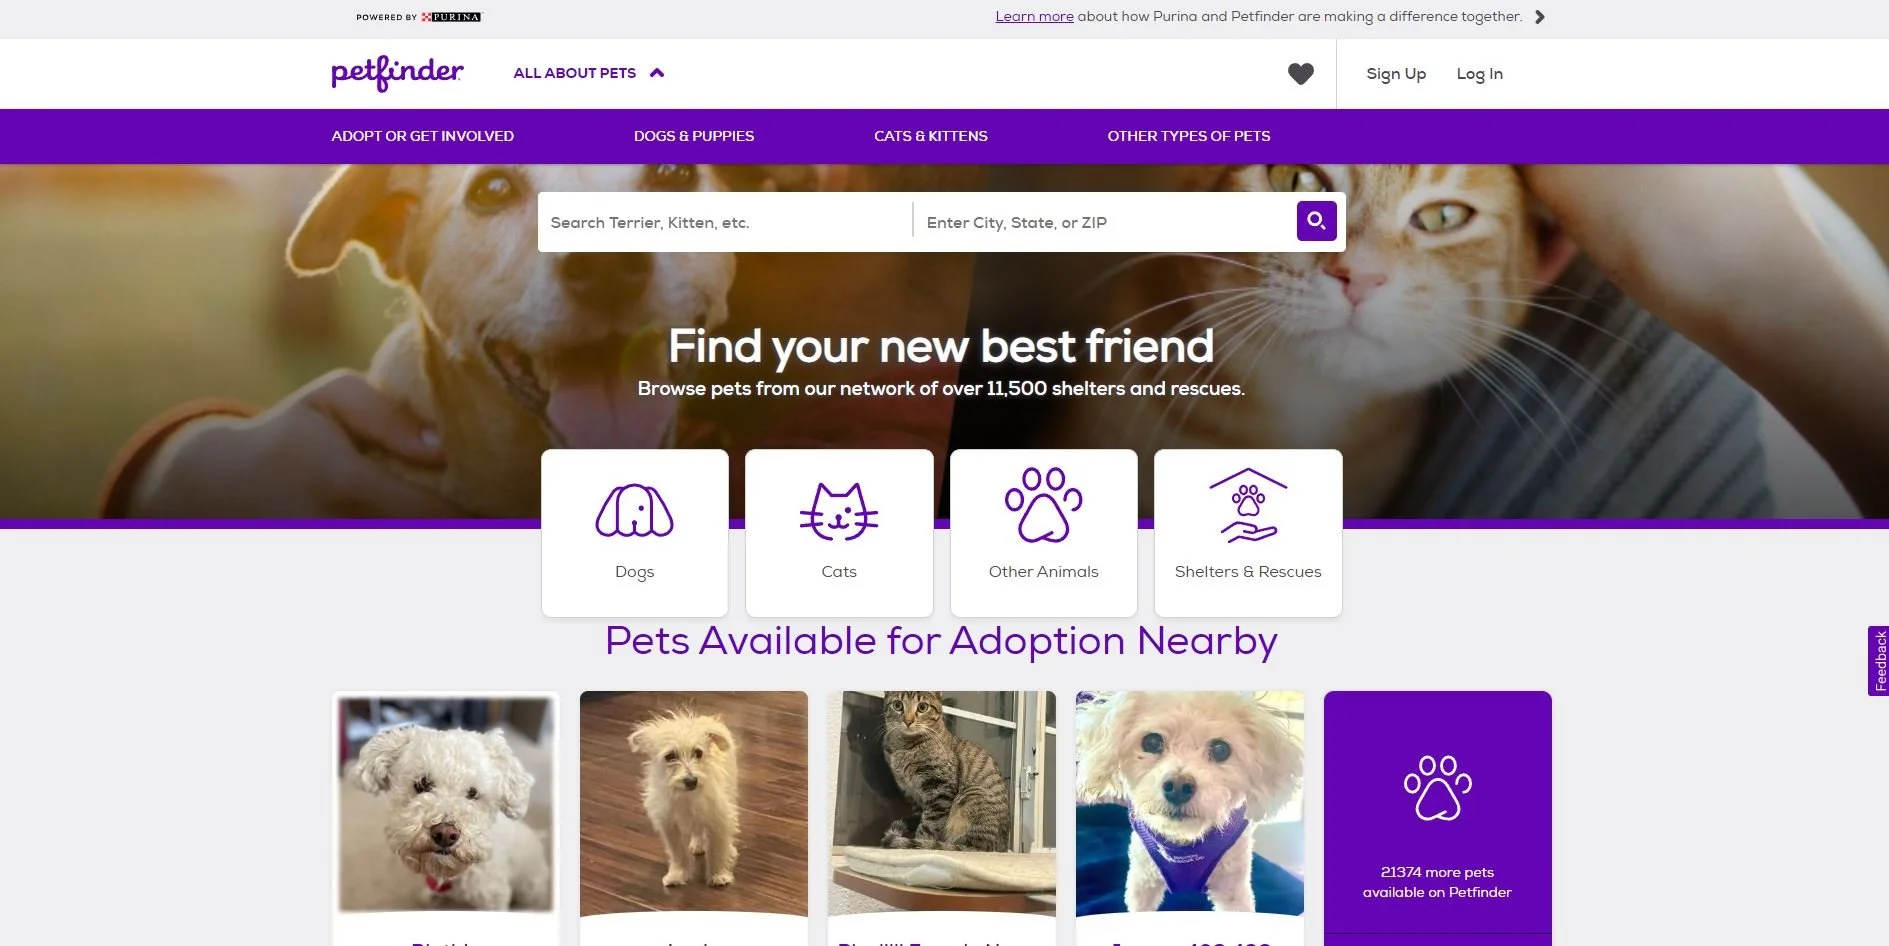Focus the Search Terrier, Kitten field
Image resolution: width=1889 pixels, height=946 pixels.
tap(725, 222)
